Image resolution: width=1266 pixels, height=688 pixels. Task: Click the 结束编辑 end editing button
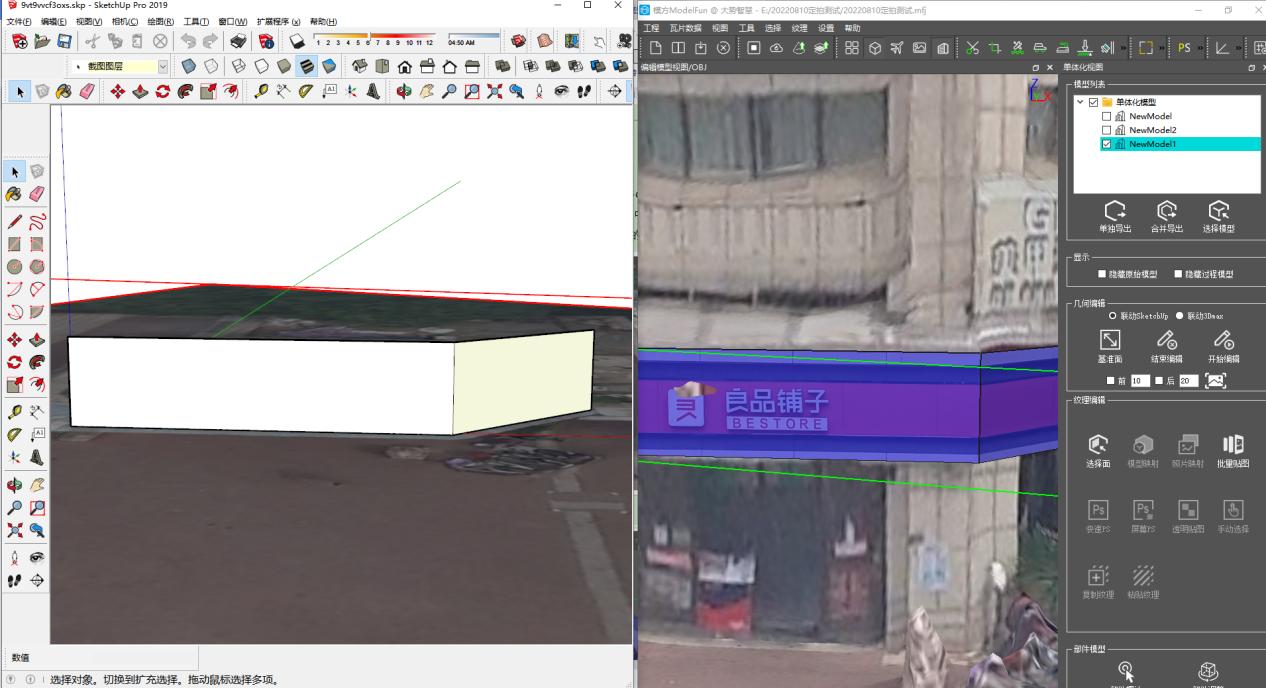click(1166, 346)
